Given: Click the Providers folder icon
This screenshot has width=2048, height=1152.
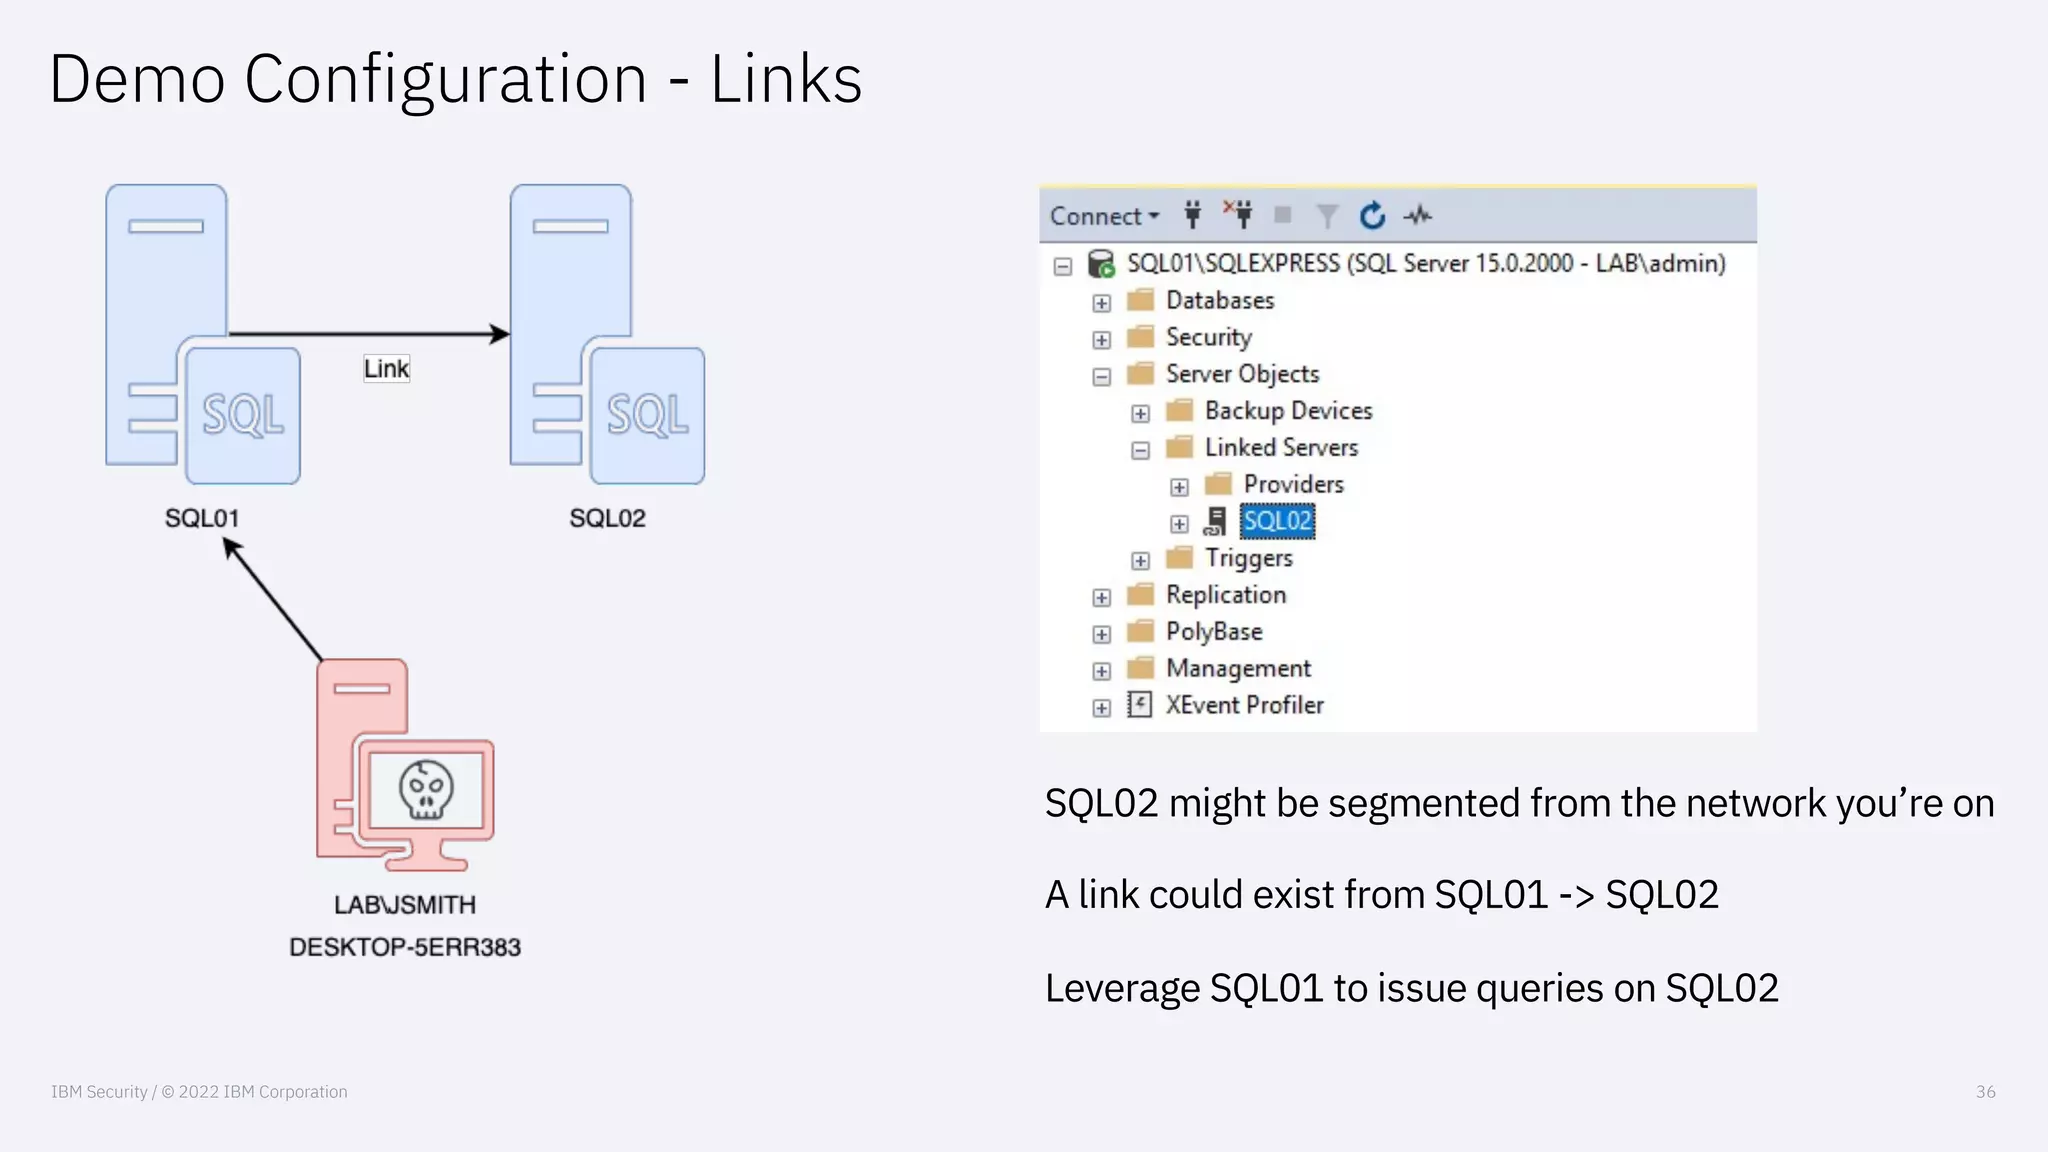Looking at the screenshot, I should (x=1218, y=484).
